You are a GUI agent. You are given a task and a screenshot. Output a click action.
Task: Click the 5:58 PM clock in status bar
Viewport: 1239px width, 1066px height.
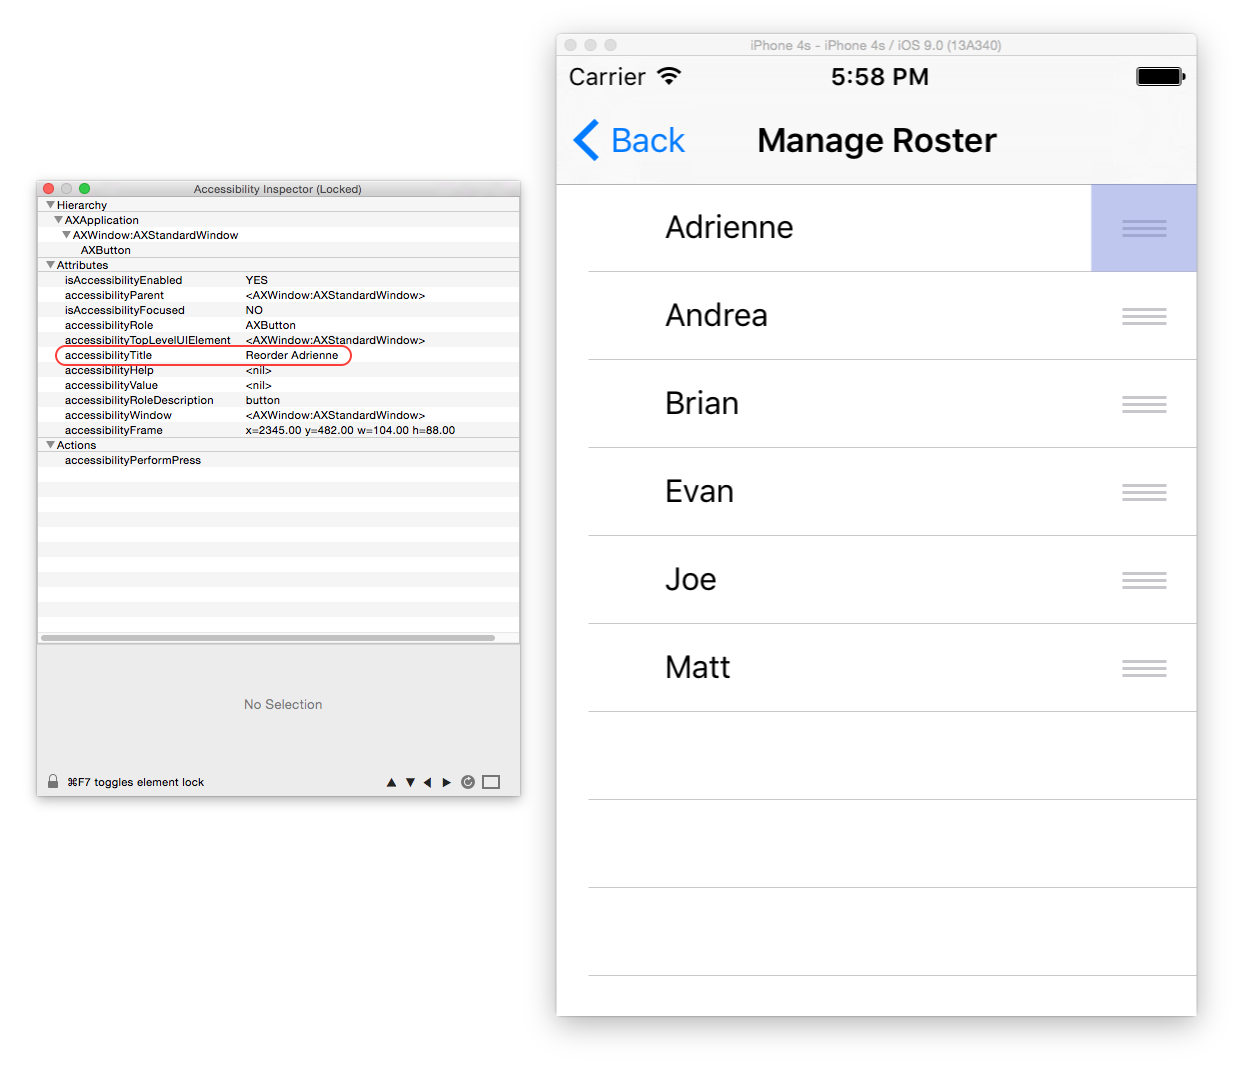tap(880, 77)
